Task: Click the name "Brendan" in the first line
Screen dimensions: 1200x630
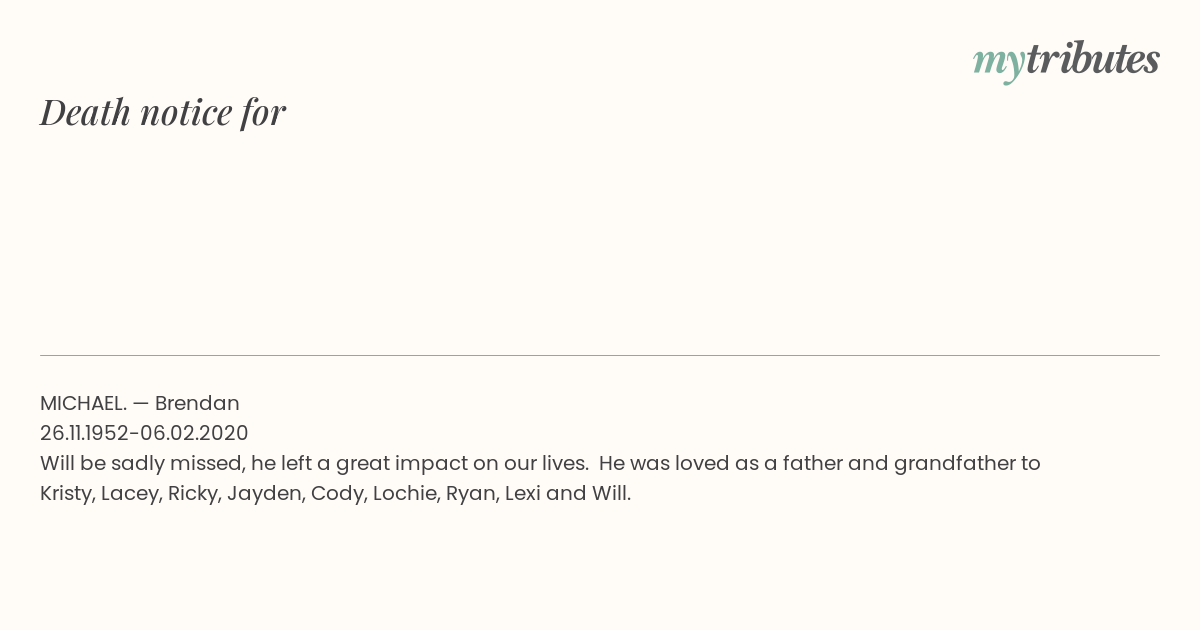Action: click(x=197, y=403)
